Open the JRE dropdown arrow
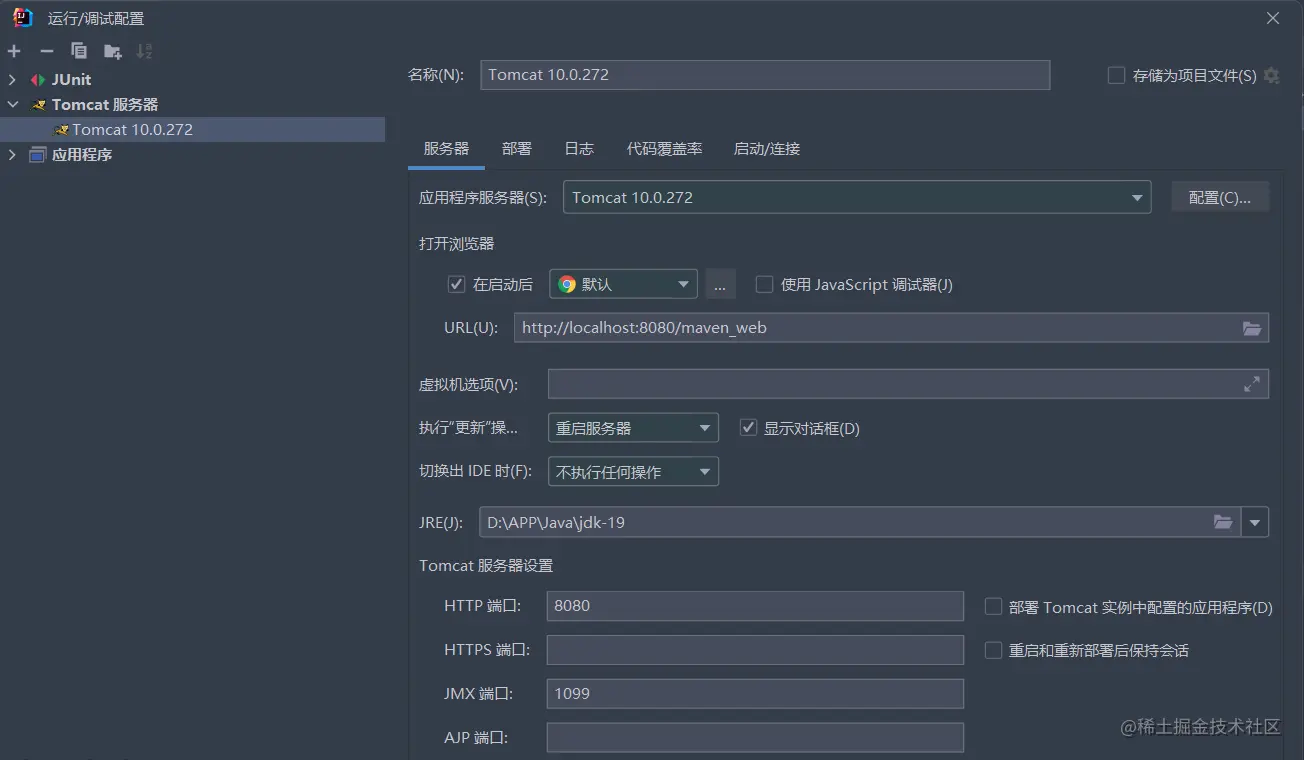This screenshot has width=1304, height=760. 1255,522
